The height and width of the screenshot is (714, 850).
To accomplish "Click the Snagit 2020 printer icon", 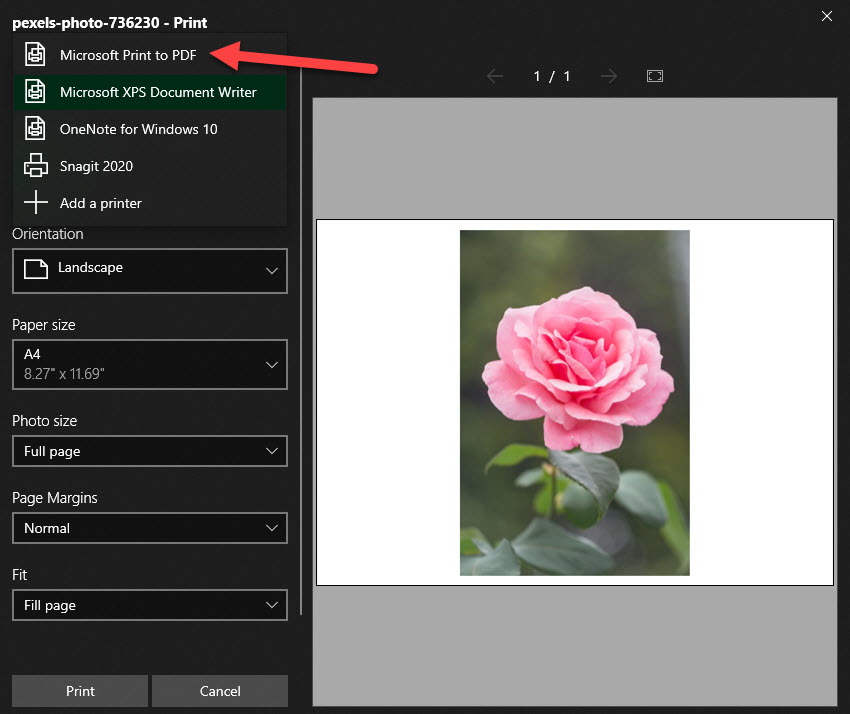I will point(36,166).
